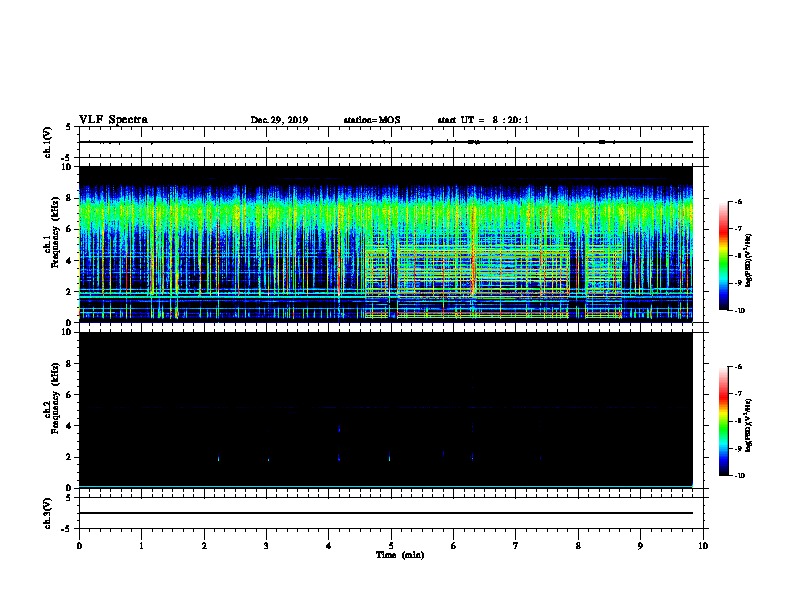Click the time axis tick label "6"
This screenshot has height=612, width=792.
pos(454,546)
